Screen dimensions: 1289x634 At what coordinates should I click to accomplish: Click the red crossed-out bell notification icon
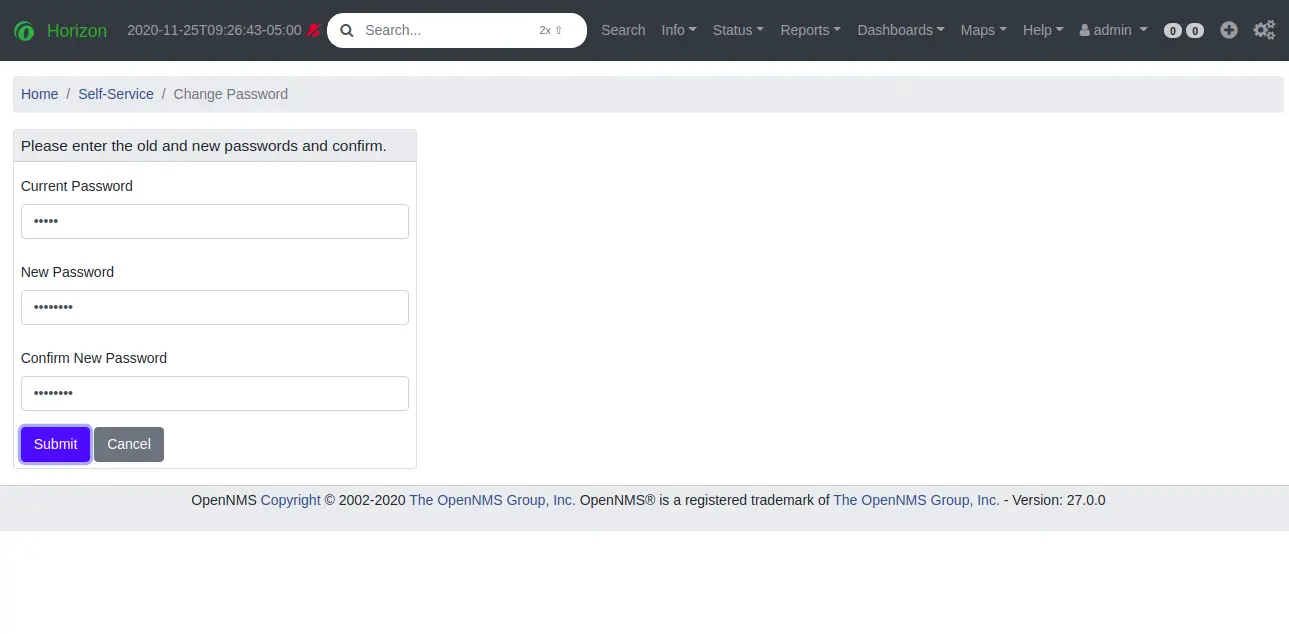pos(314,30)
